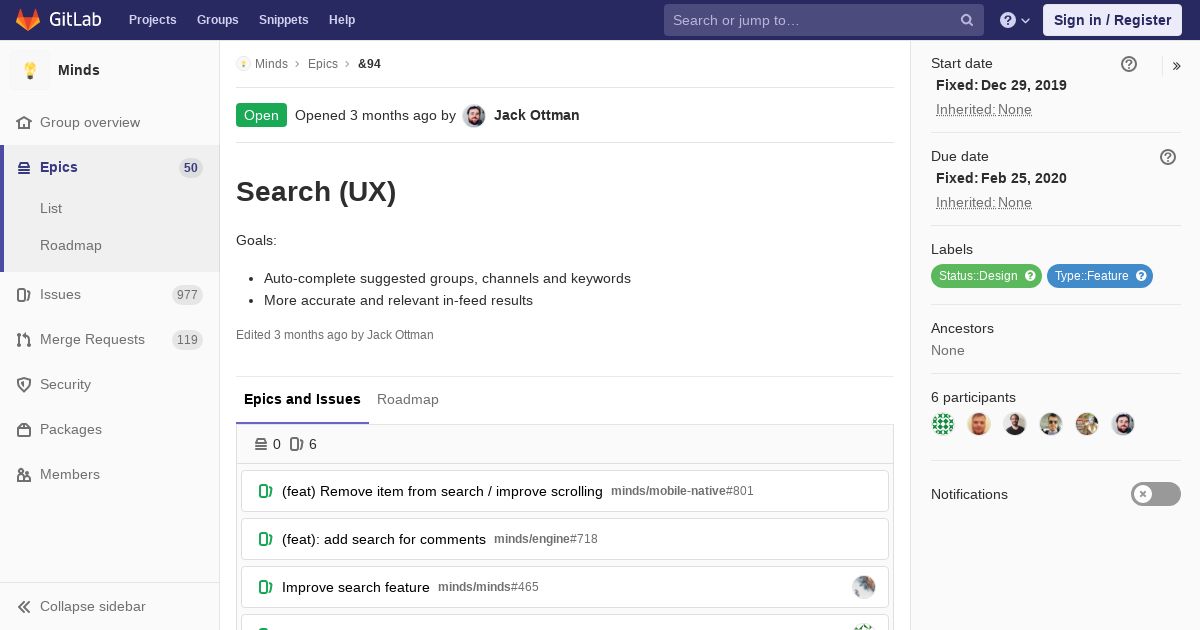Open Merge Requests in the sidebar
Viewport: 1200px width, 630px height.
[x=92, y=339]
